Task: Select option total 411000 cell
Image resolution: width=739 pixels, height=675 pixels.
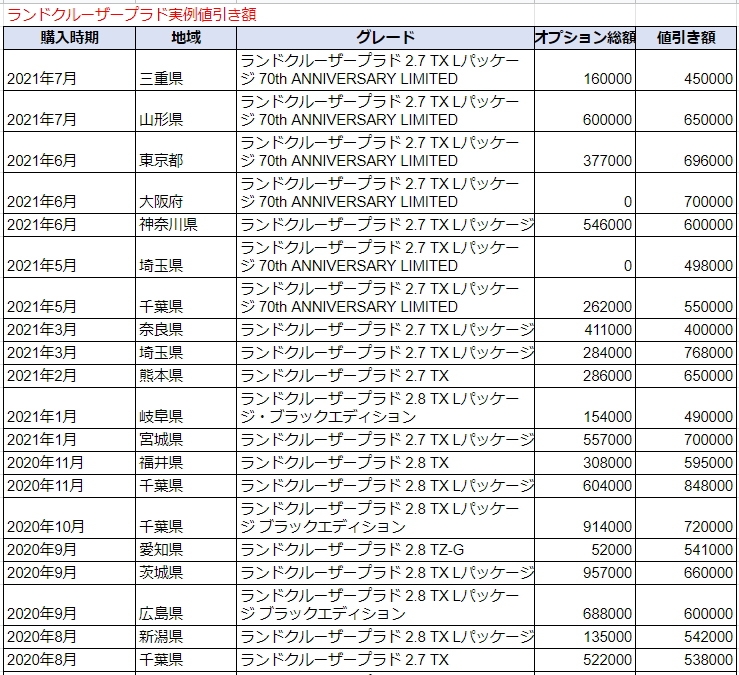Action: [x=585, y=329]
